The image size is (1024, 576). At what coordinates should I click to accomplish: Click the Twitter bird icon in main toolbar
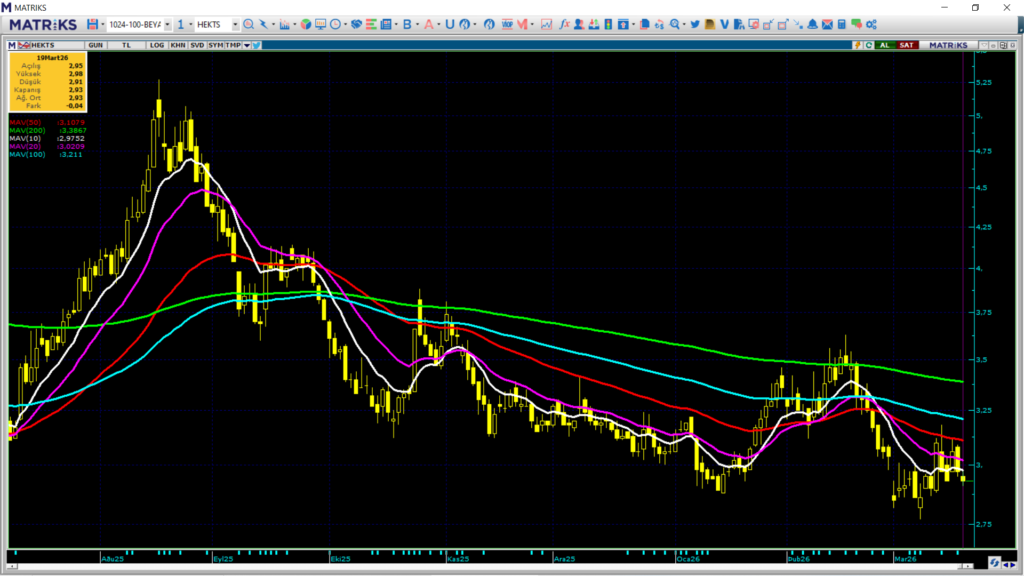695,24
